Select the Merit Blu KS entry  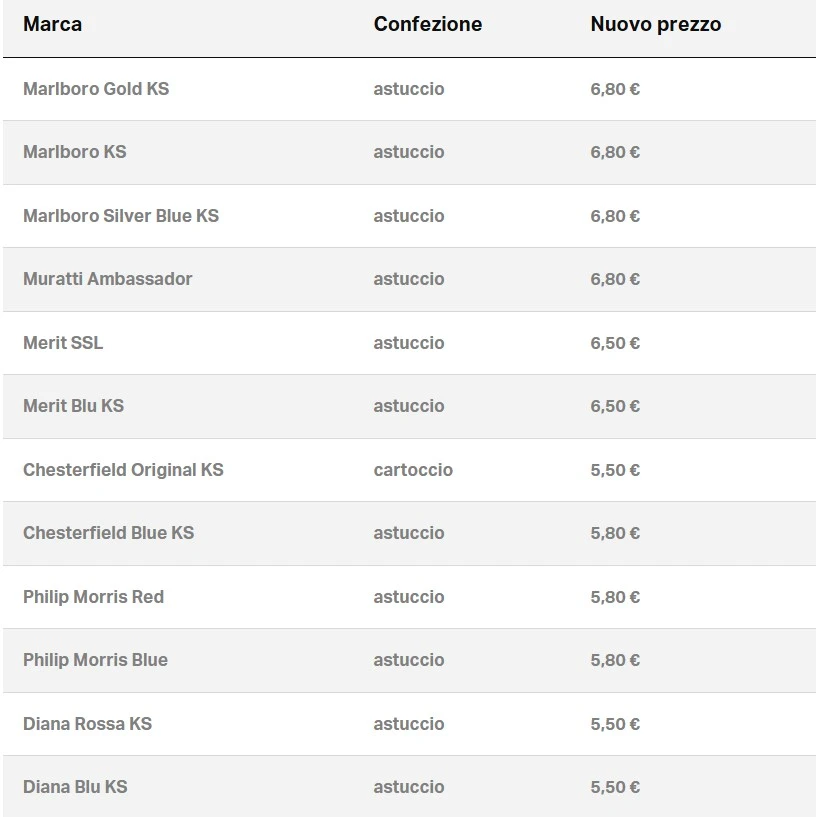pos(74,406)
